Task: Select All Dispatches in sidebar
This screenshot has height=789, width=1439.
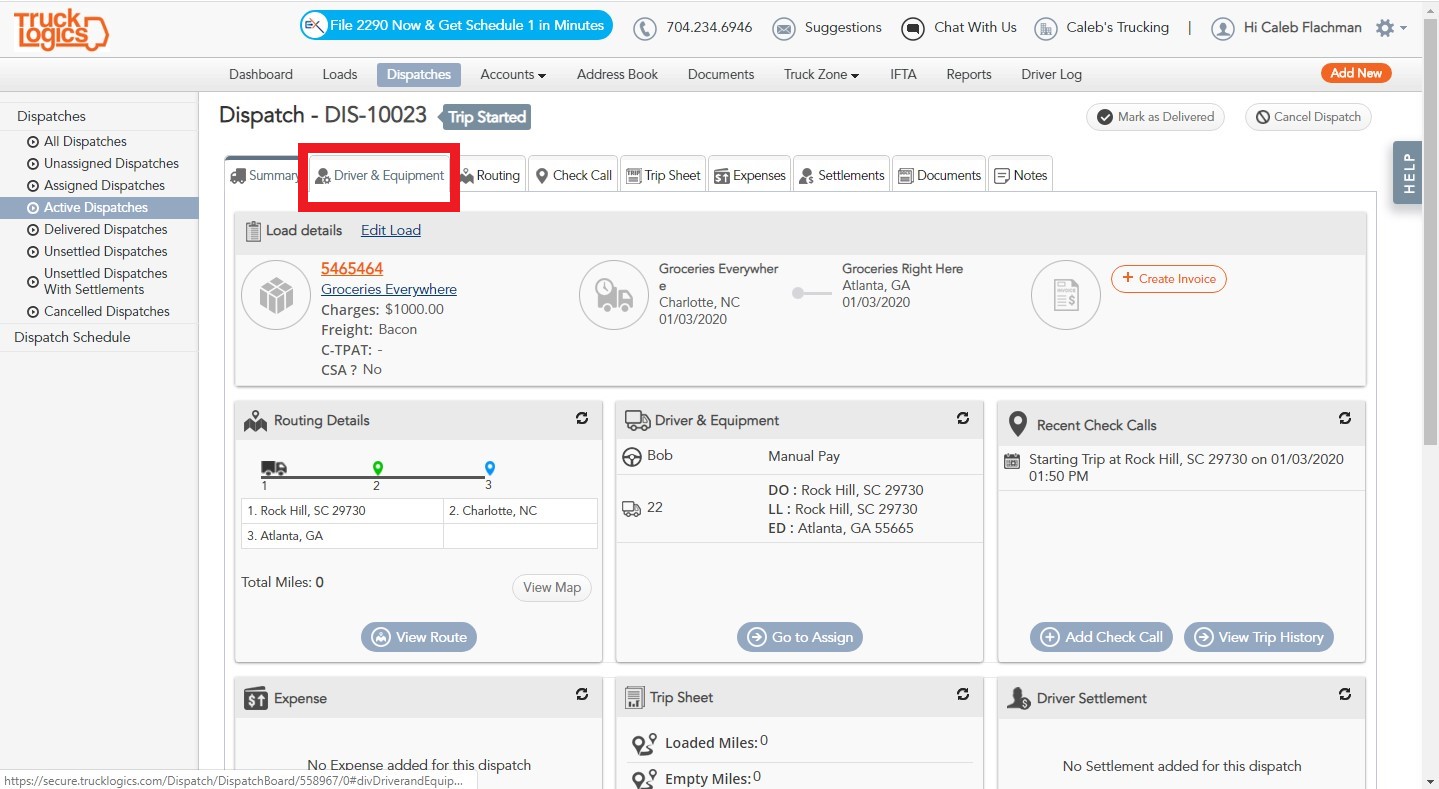Action: tap(85, 142)
